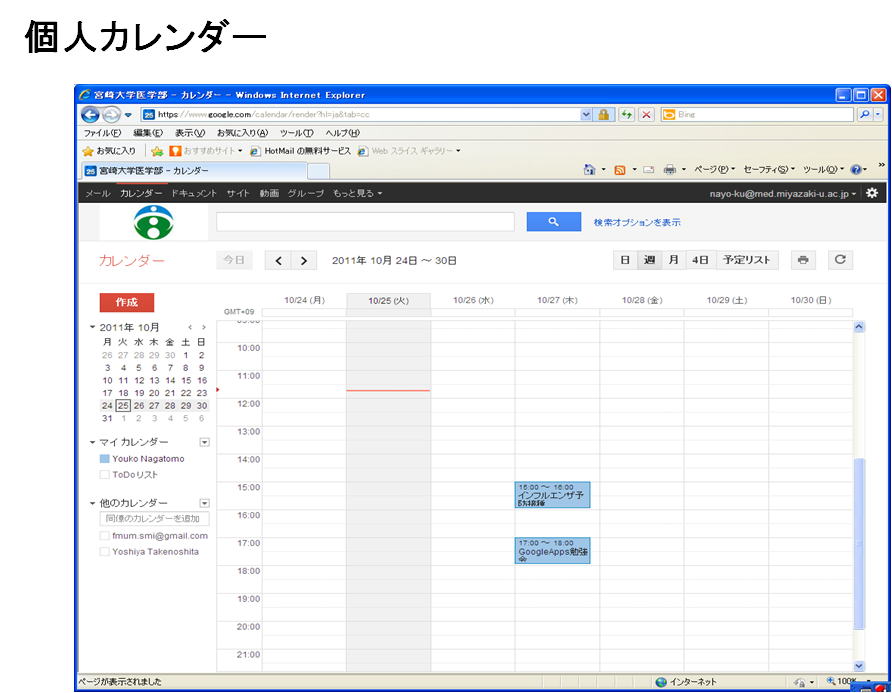Show the Yoshiya Takenoshita calendar

click(x=105, y=552)
